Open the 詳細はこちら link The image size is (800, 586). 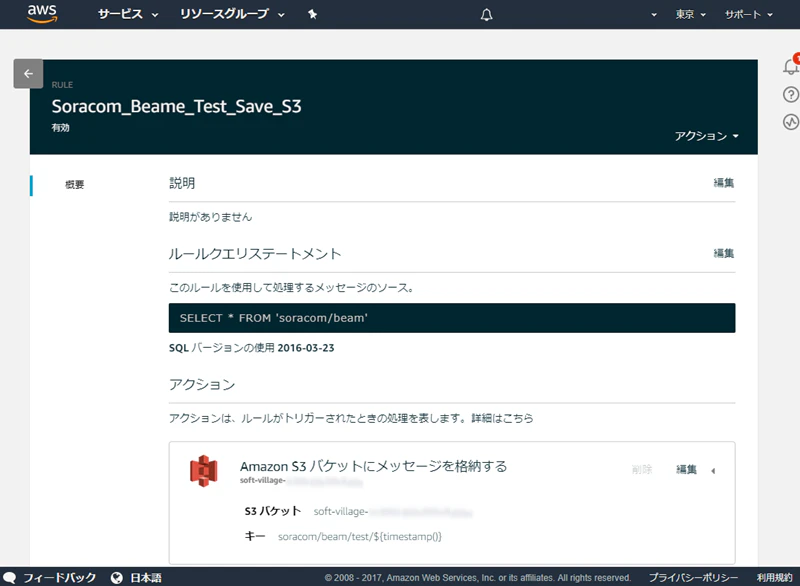click(x=502, y=418)
